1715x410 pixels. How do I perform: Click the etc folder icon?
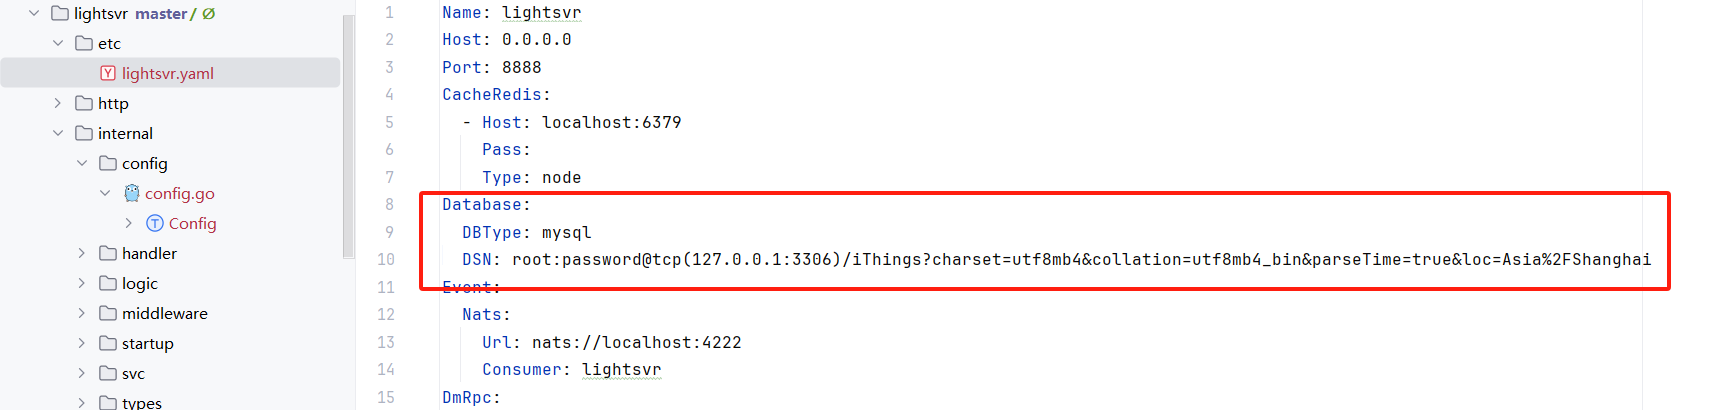pos(84,43)
